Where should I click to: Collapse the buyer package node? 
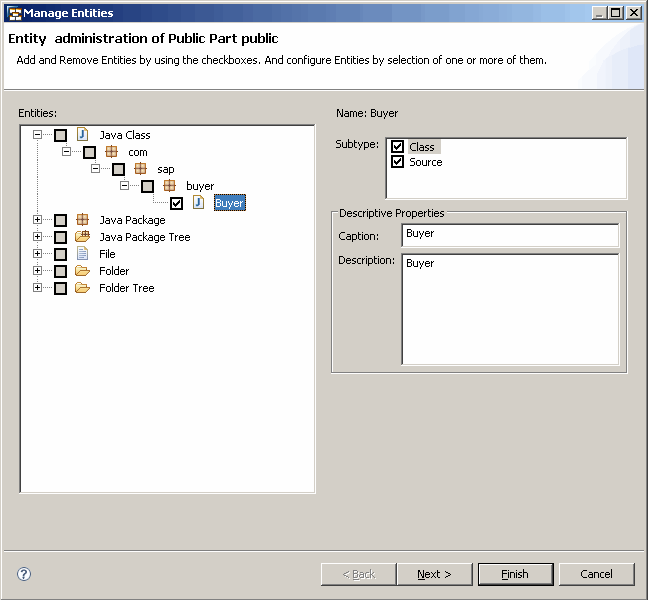(124, 186)
